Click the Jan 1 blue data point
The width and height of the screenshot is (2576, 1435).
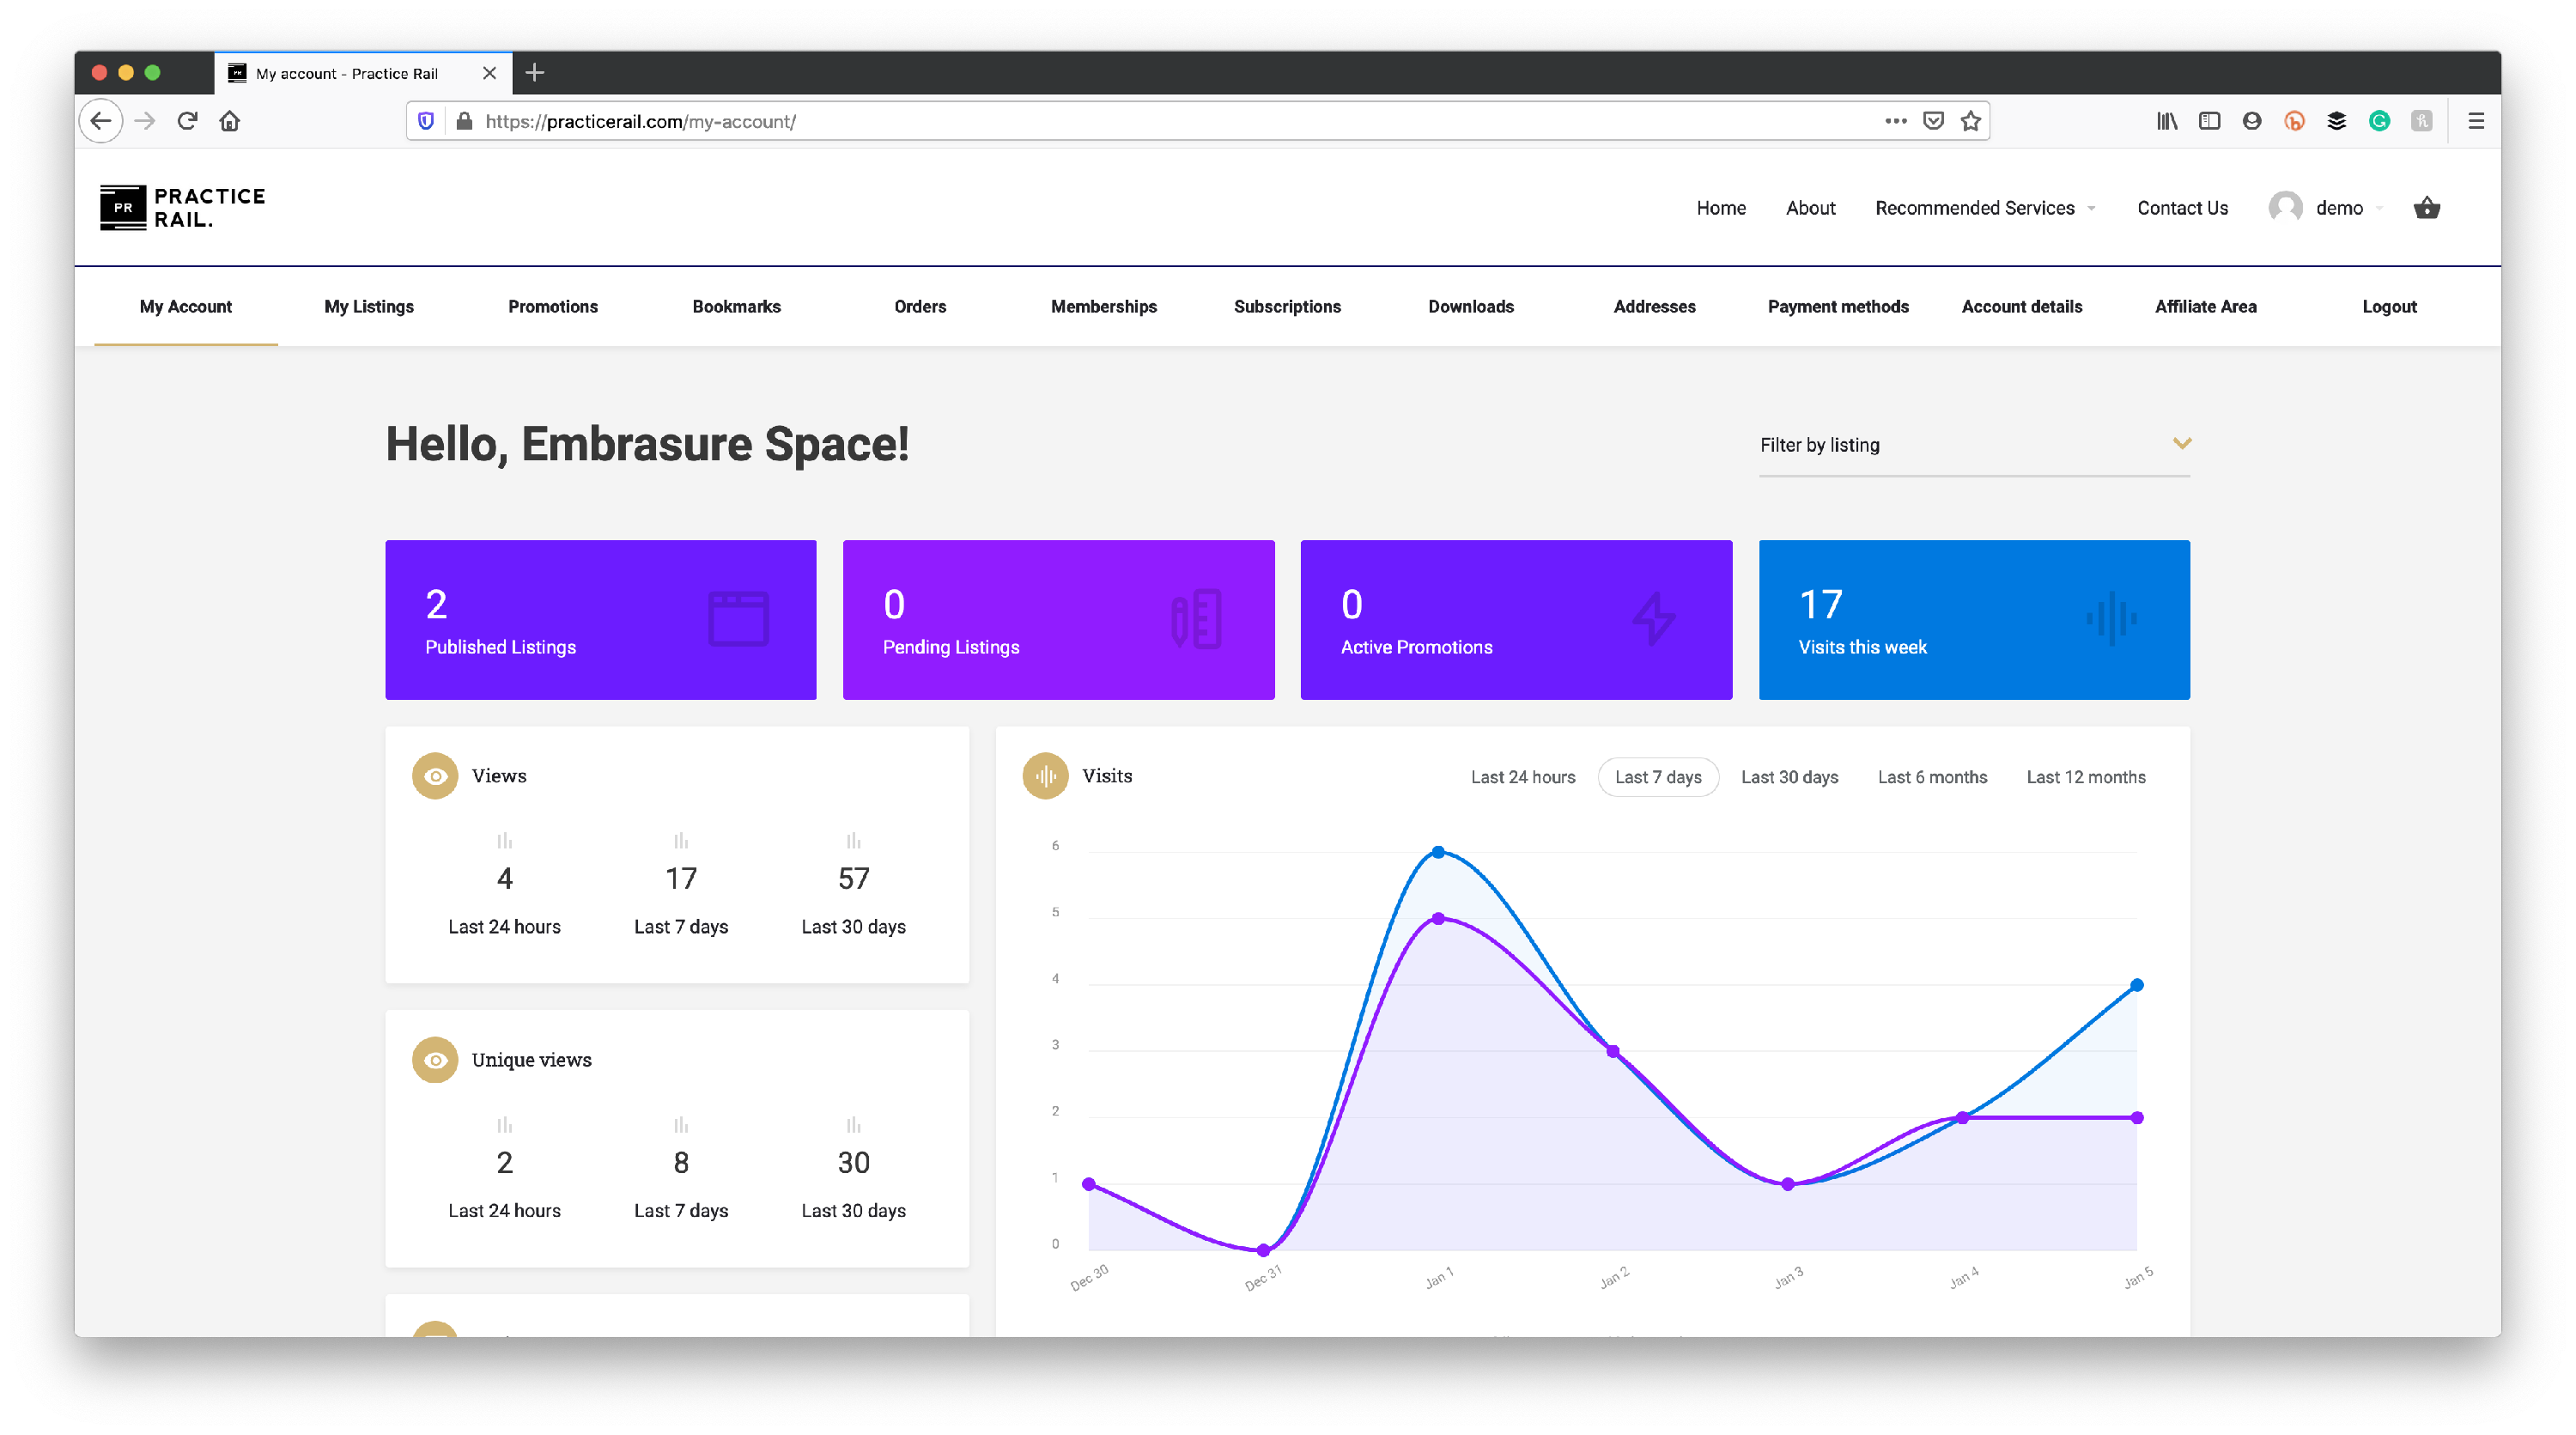click(x=1438, y=852)
